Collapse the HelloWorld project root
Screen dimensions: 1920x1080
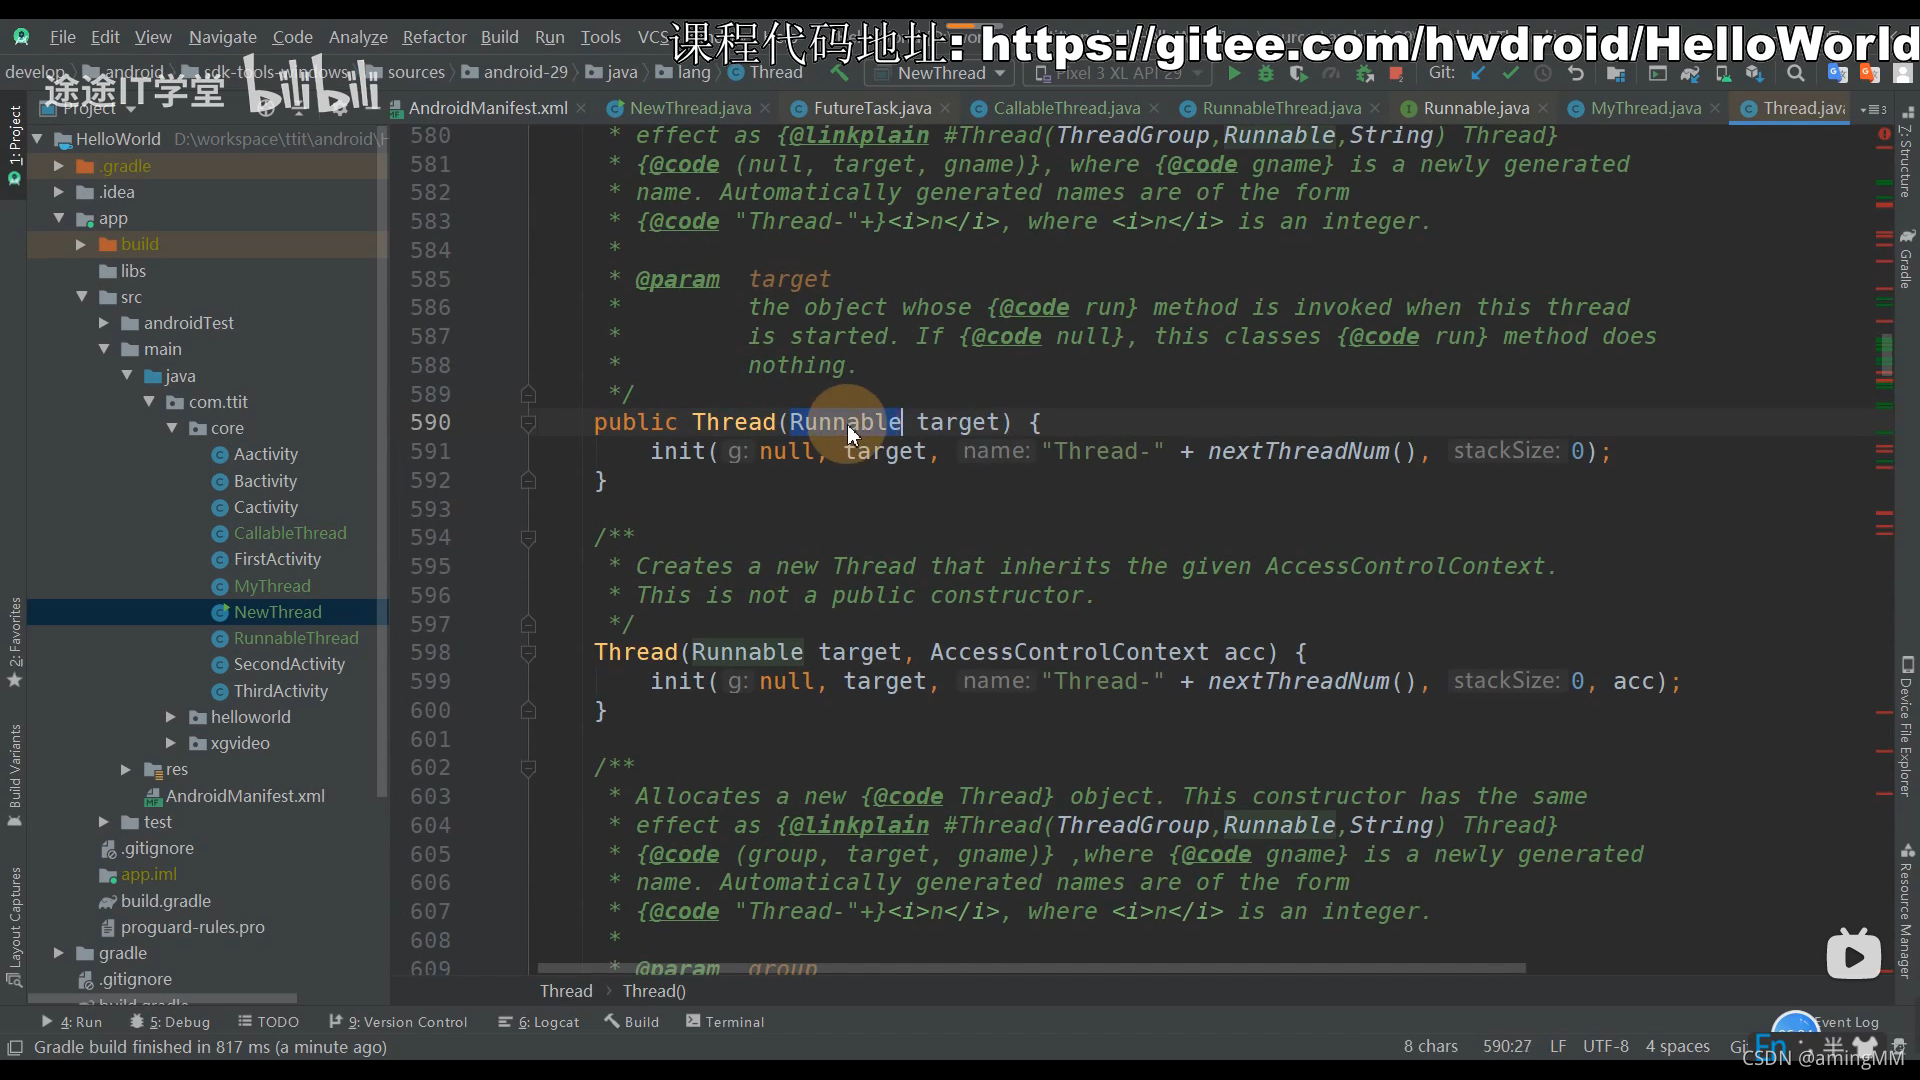coord(37,139)
